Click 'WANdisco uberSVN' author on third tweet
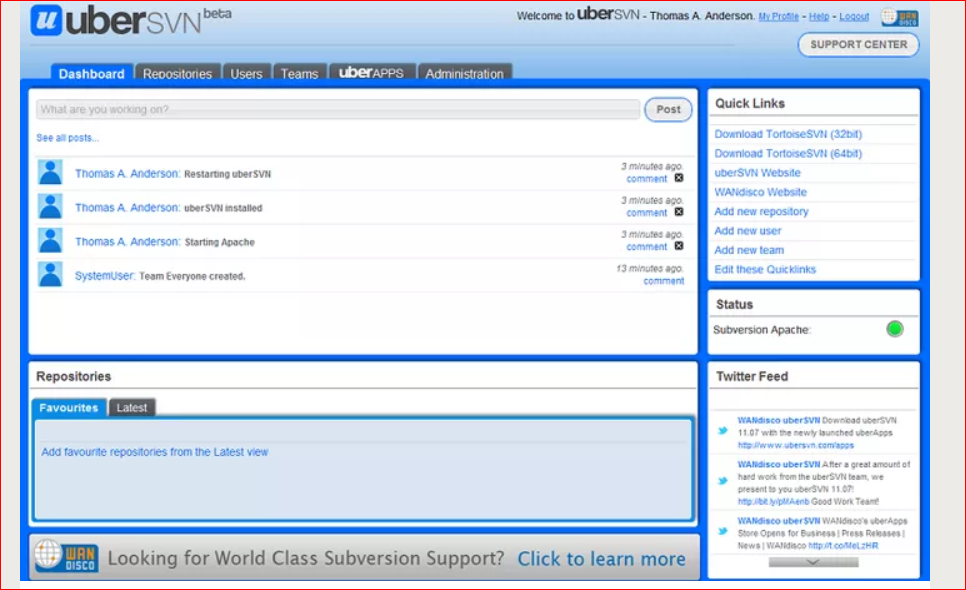Image resolution: width=966 pixels, height=590 pixels. coord(779,521)
